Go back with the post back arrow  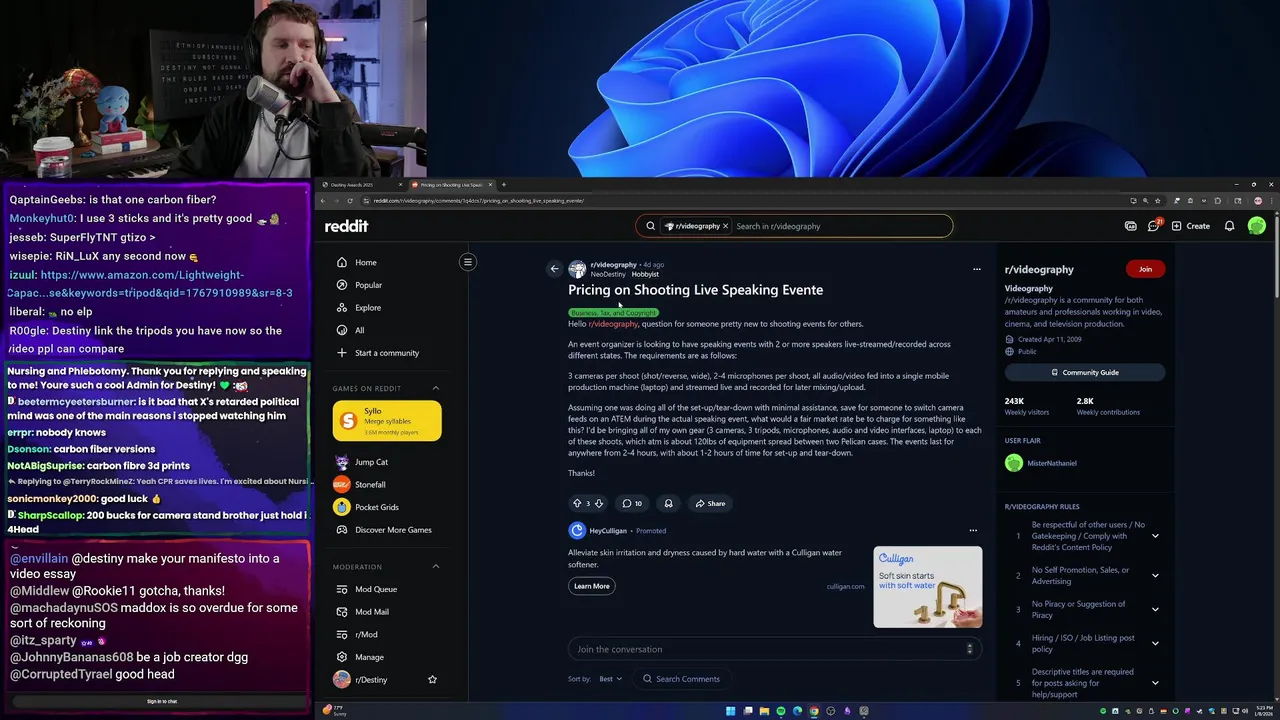[554, 268]
